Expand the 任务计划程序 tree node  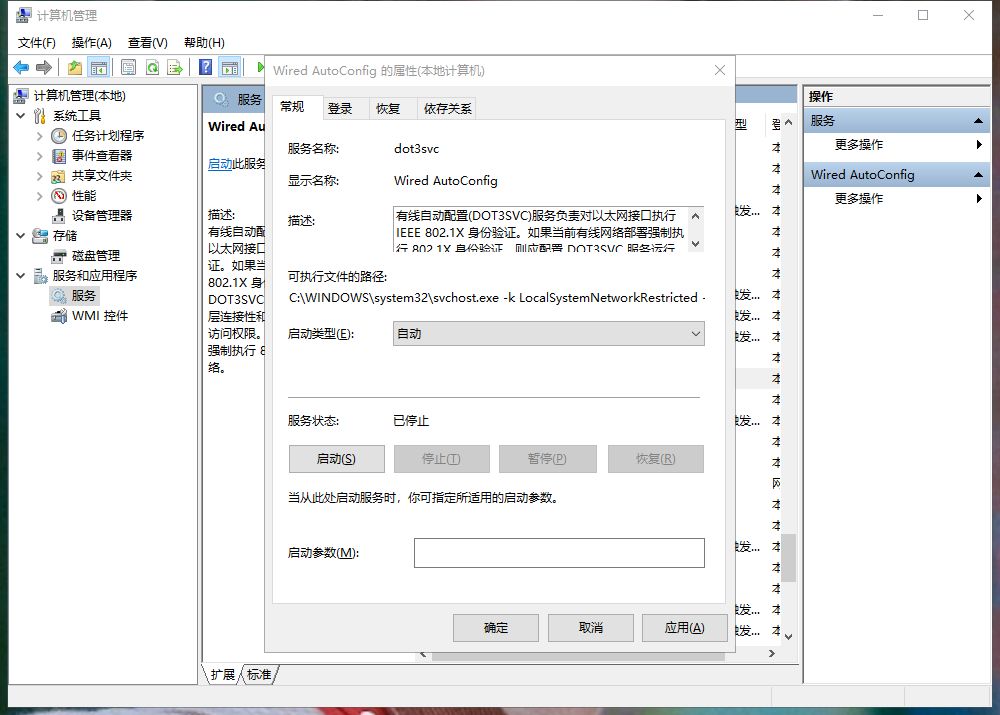(x=39, y=136)
